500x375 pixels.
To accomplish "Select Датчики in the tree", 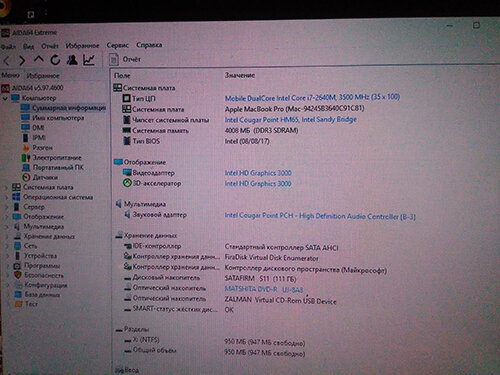I will [40, 177].
